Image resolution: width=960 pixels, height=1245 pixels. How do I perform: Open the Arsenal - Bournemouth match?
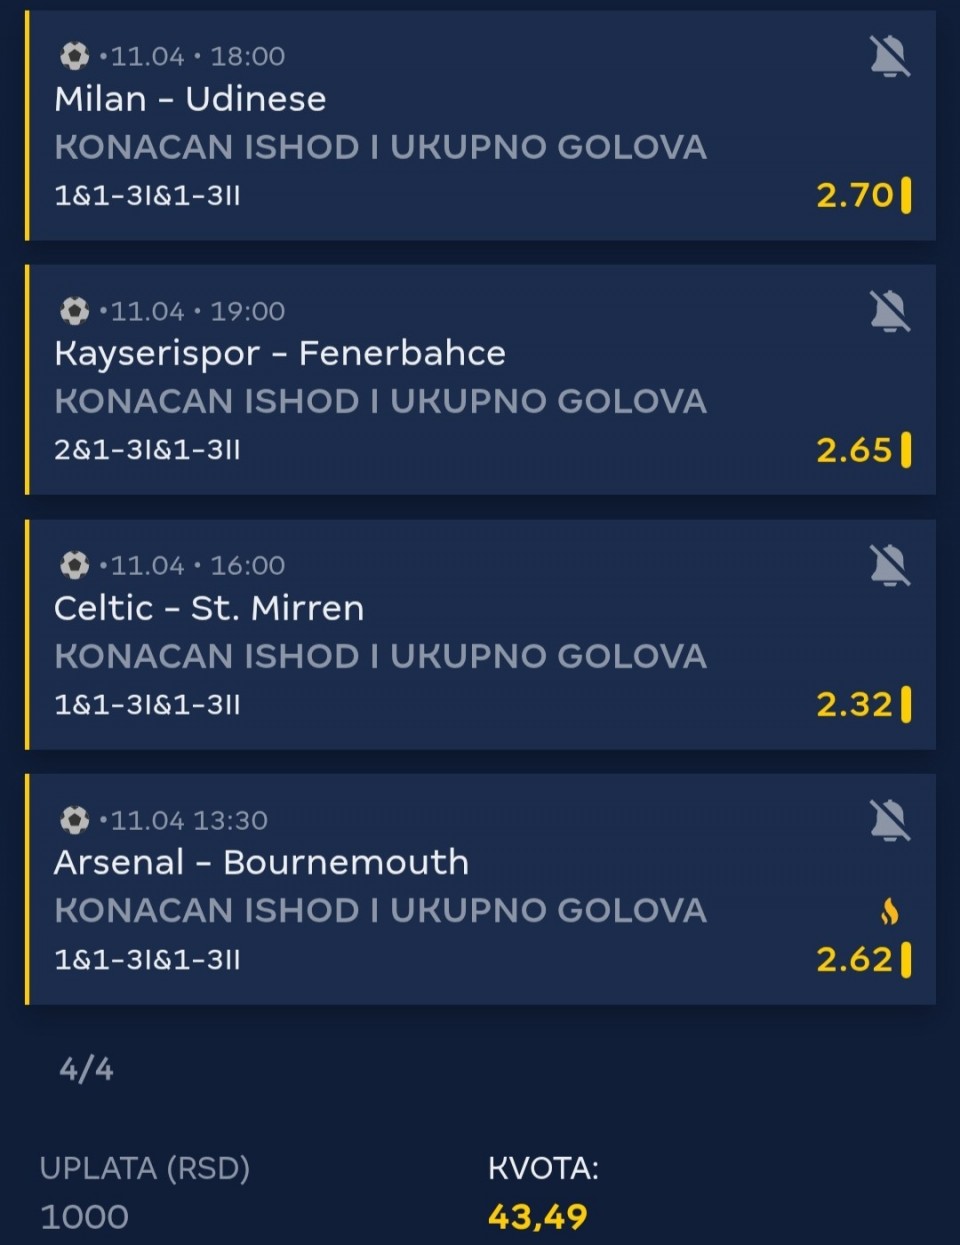261,862
